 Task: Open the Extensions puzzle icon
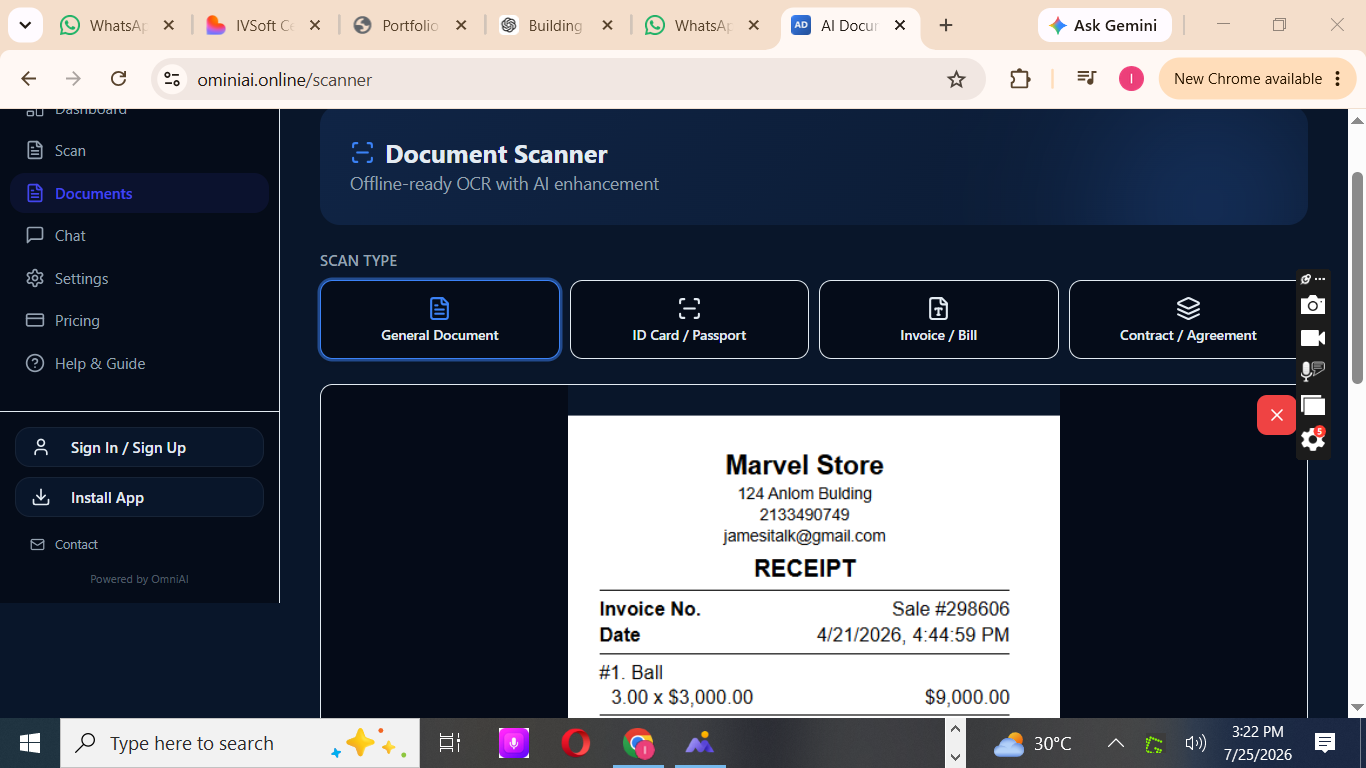[1020, 79]
